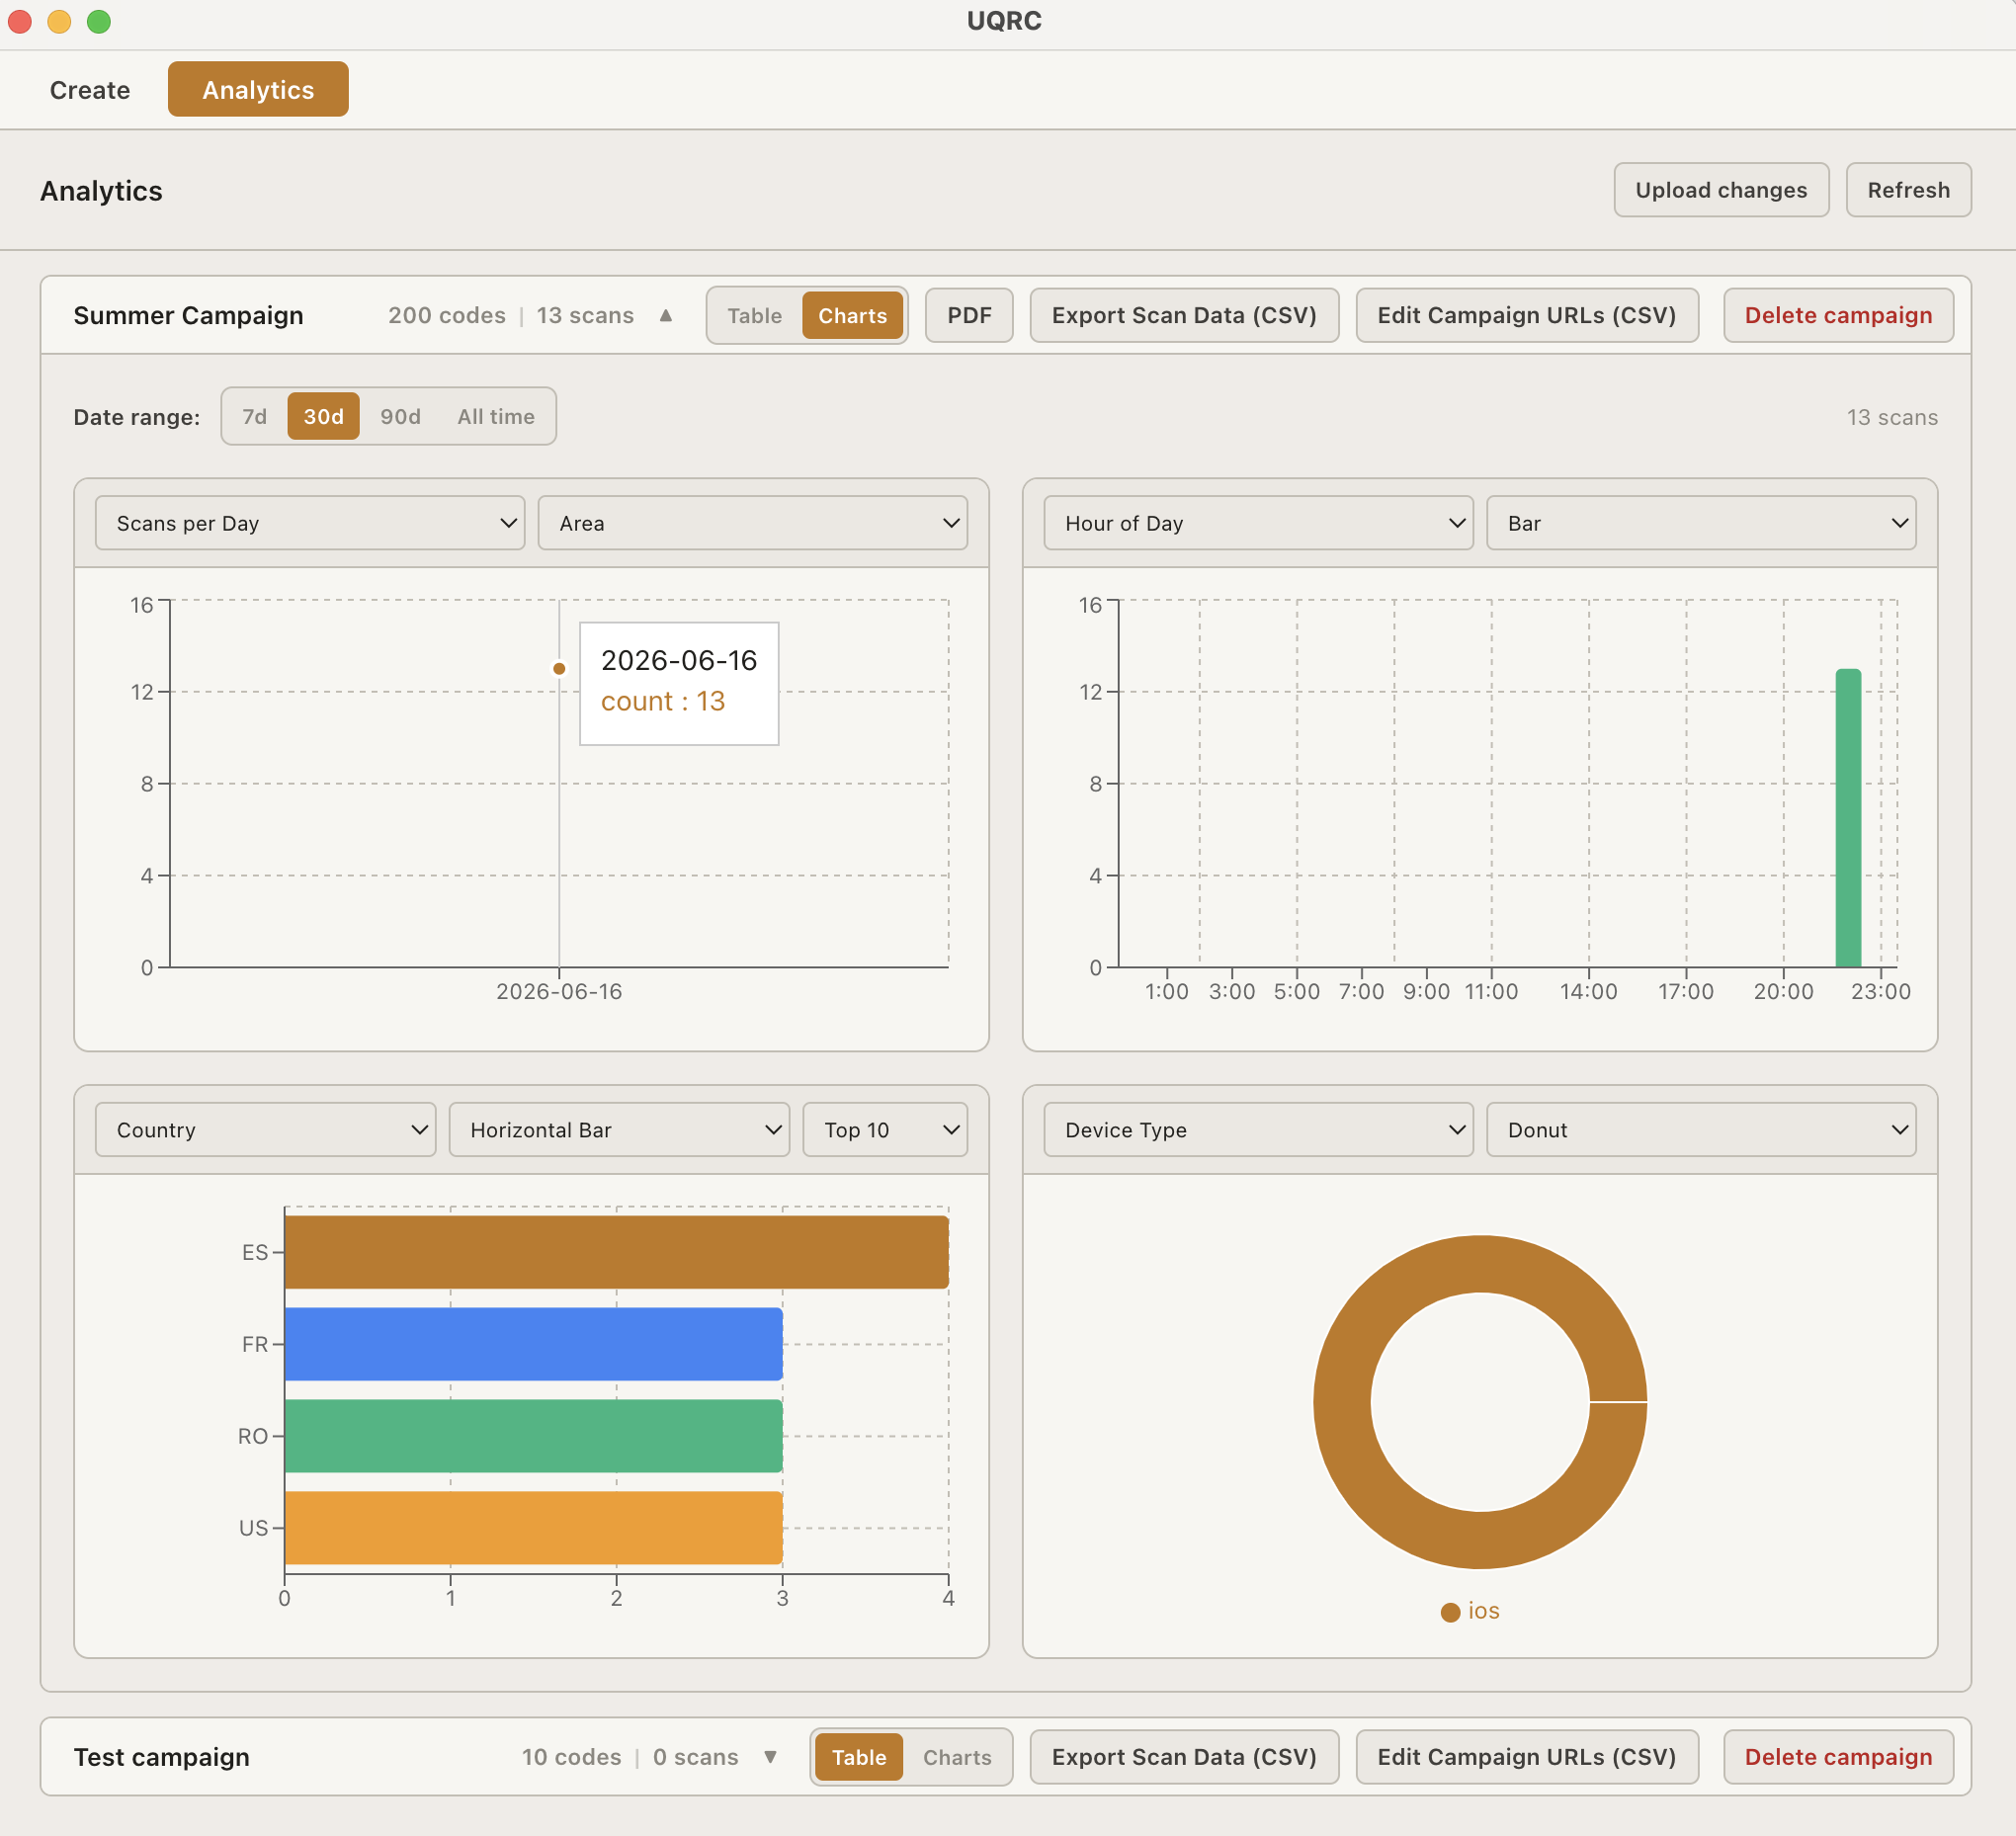Click the green RO country bar
Screen dimensions: 2016x1836
(533, 1436)
